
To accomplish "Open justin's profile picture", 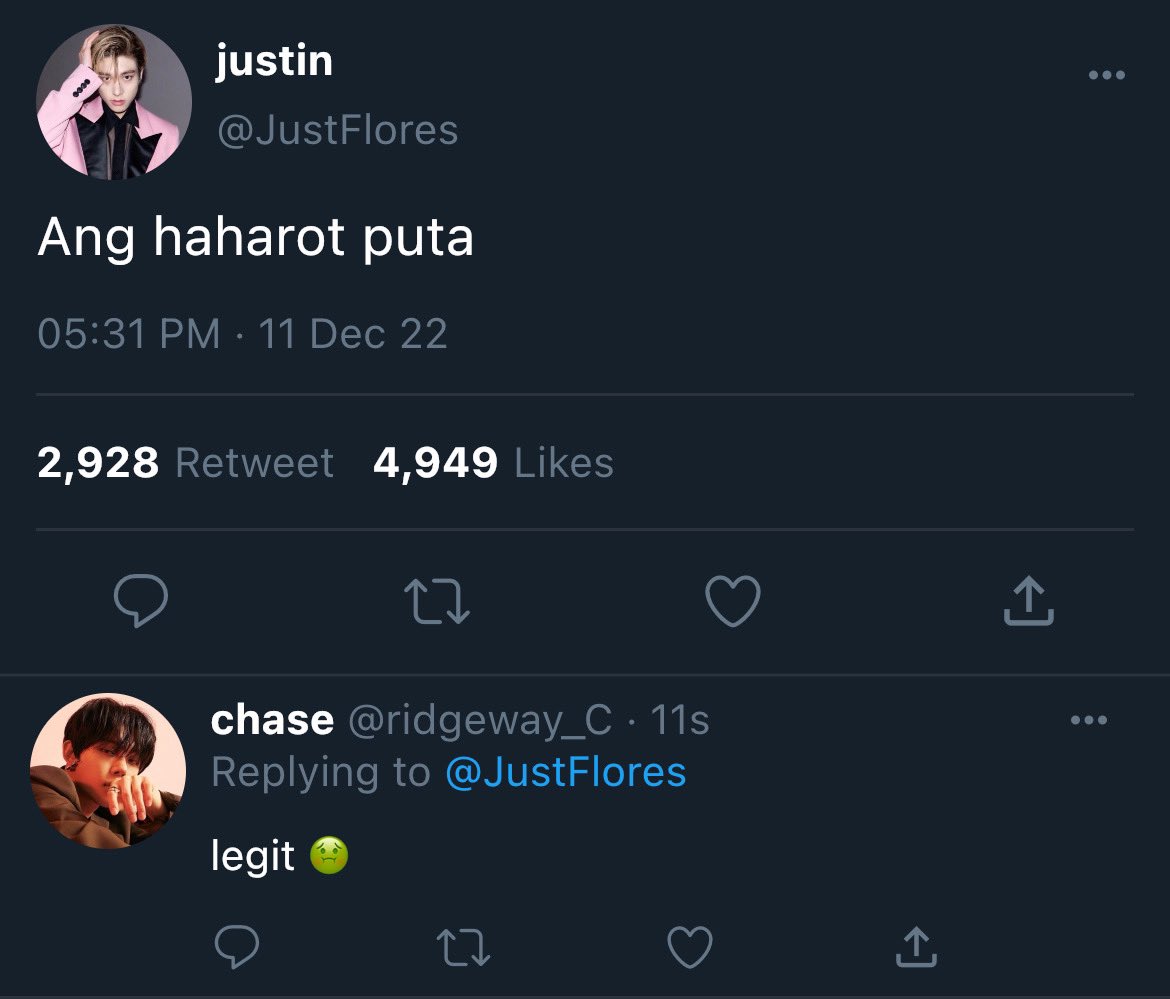I will pos(114,101).
